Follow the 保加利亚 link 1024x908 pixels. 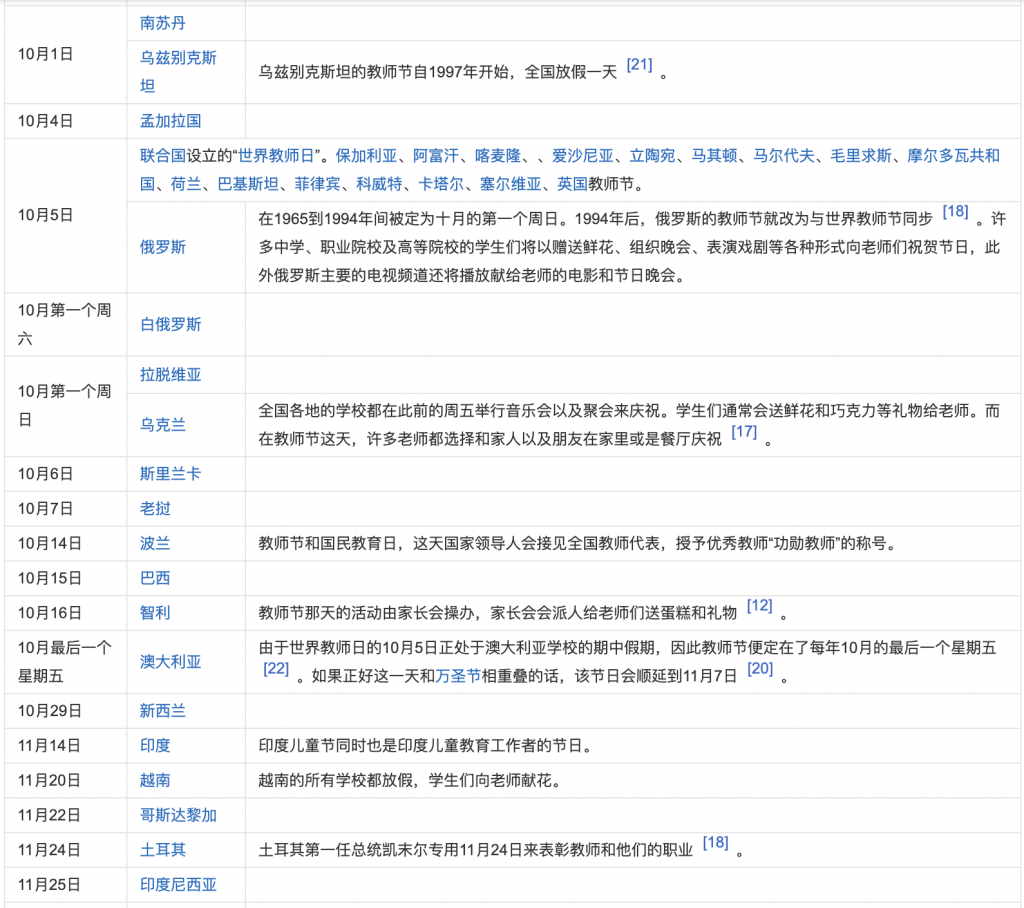(x=366, y=156)
